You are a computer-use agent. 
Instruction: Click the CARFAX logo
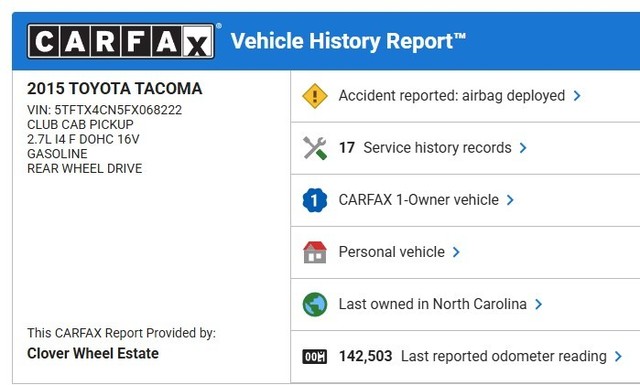point(121,41)
